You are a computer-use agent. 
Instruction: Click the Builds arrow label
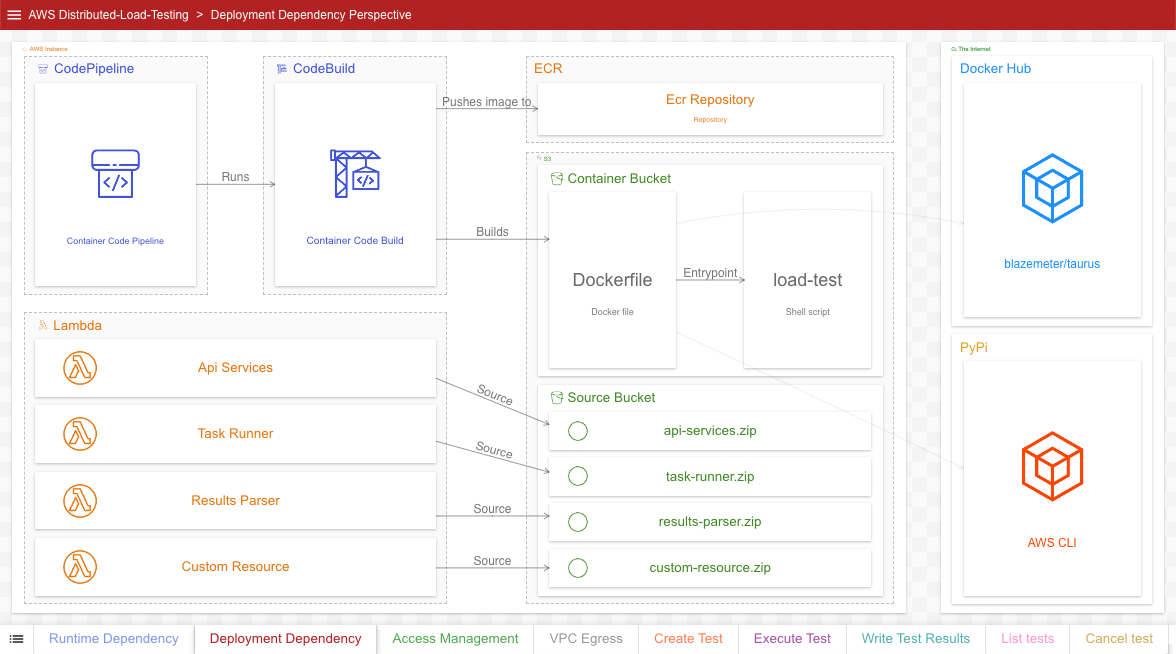click(x=492, y=232)
